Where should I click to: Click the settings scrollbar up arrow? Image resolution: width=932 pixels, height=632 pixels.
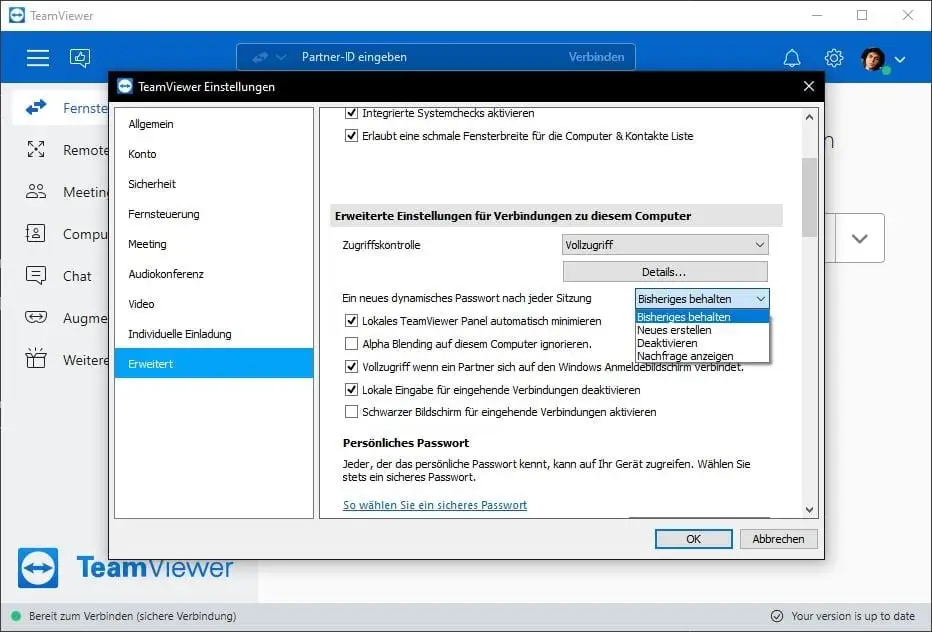pos(809,118)
